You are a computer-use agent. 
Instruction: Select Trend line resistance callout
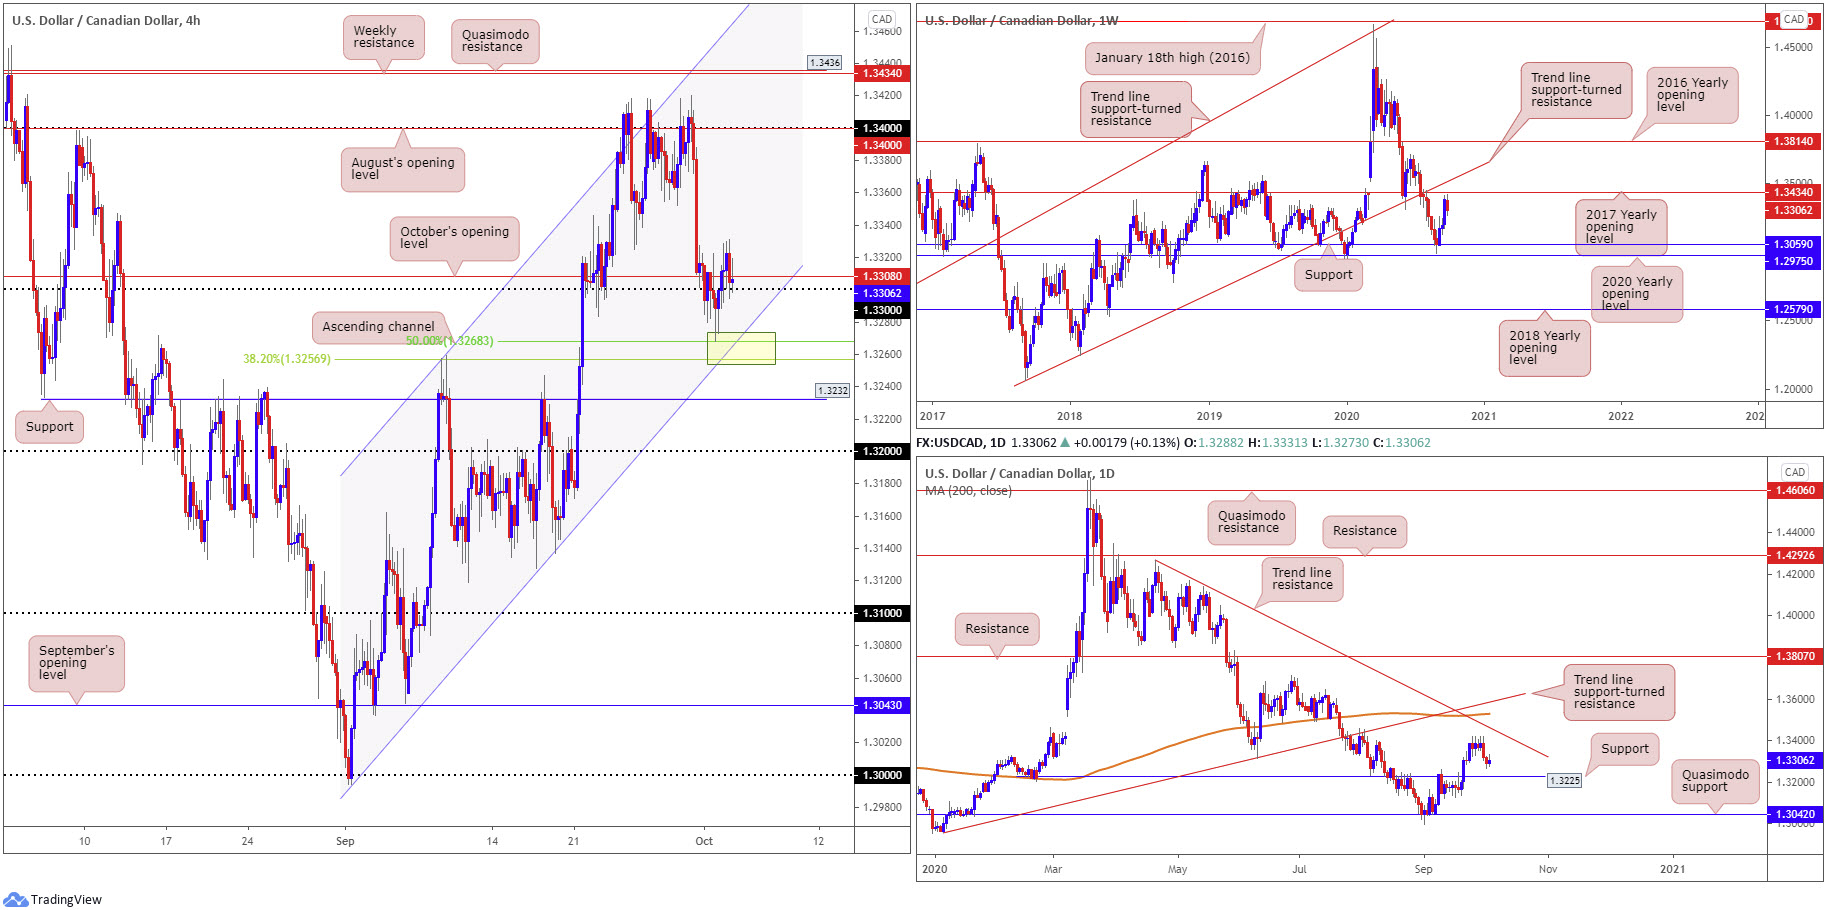tap(1302, 579)
